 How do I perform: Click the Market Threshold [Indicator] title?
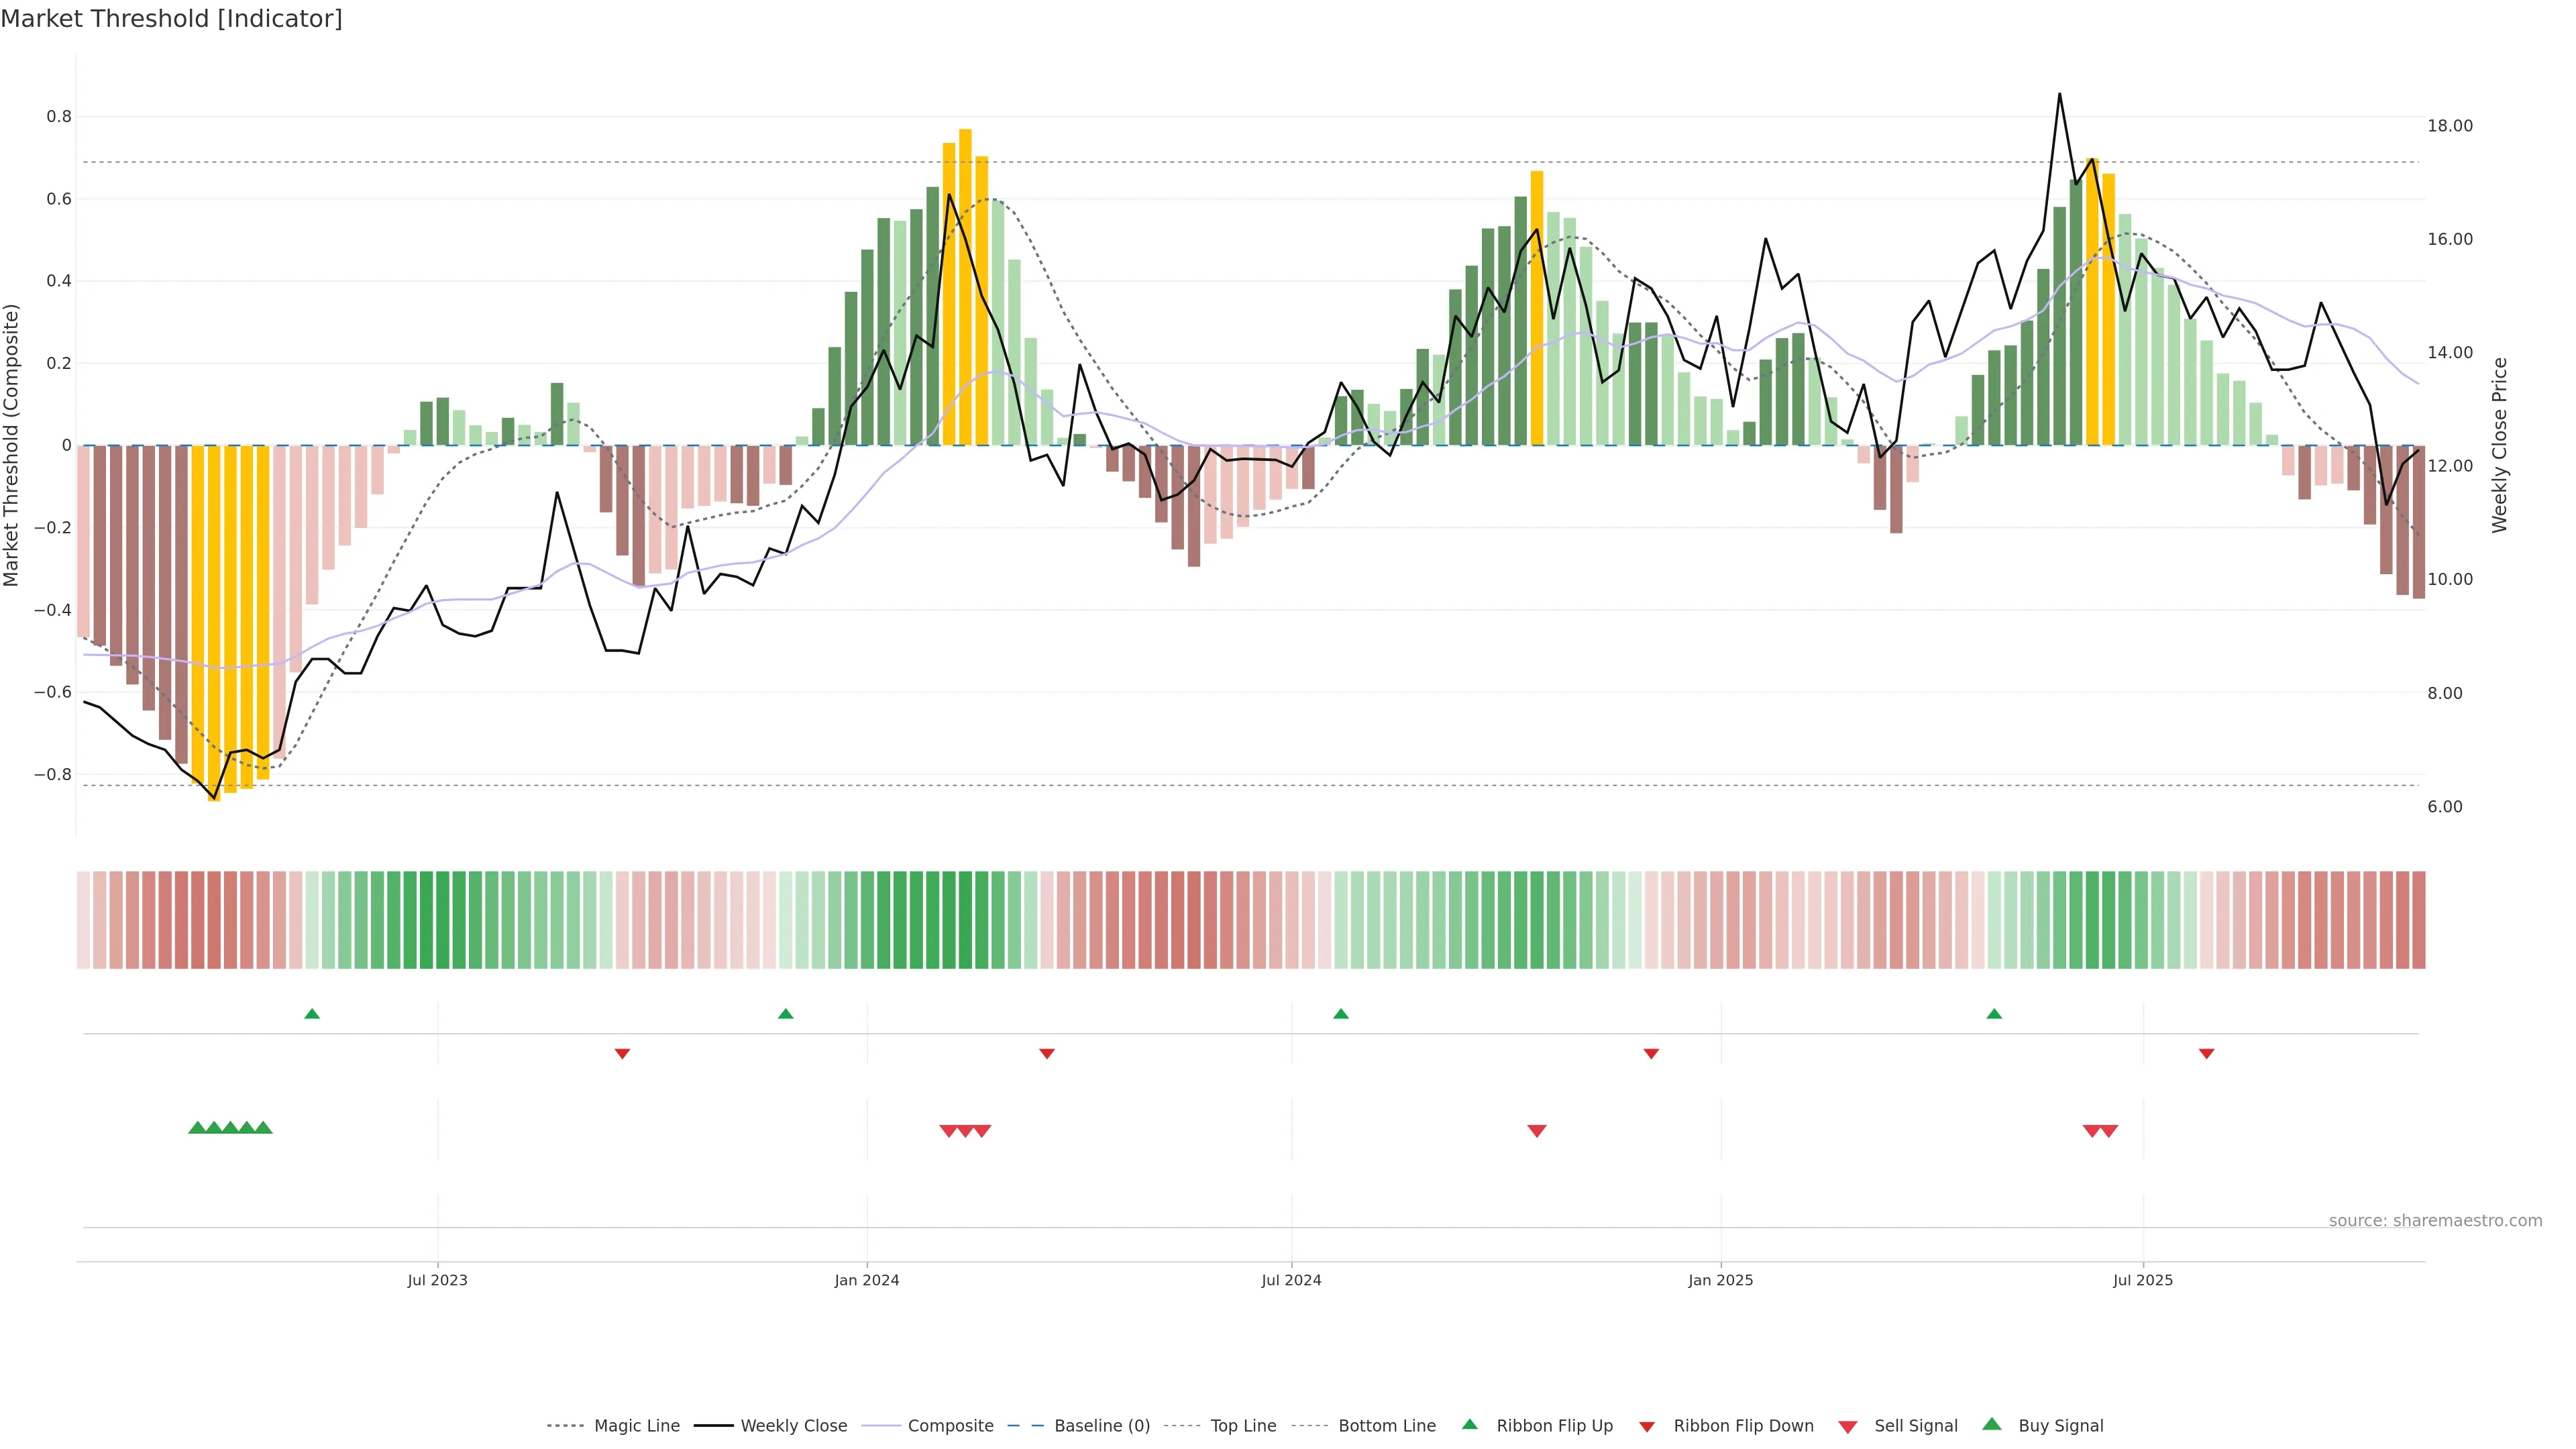(x=172, y=19)
